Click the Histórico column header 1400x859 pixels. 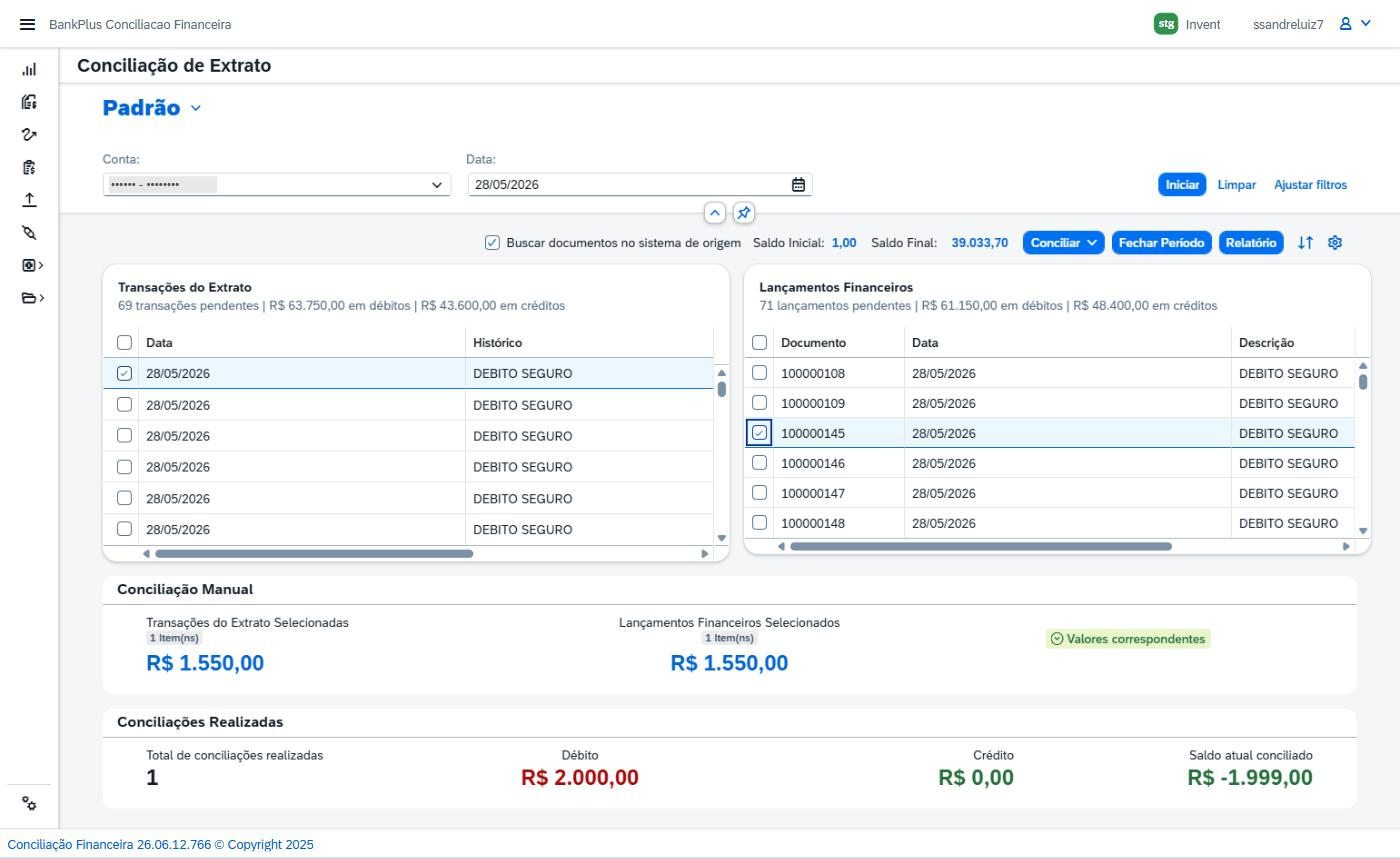[x=590, y=343]
